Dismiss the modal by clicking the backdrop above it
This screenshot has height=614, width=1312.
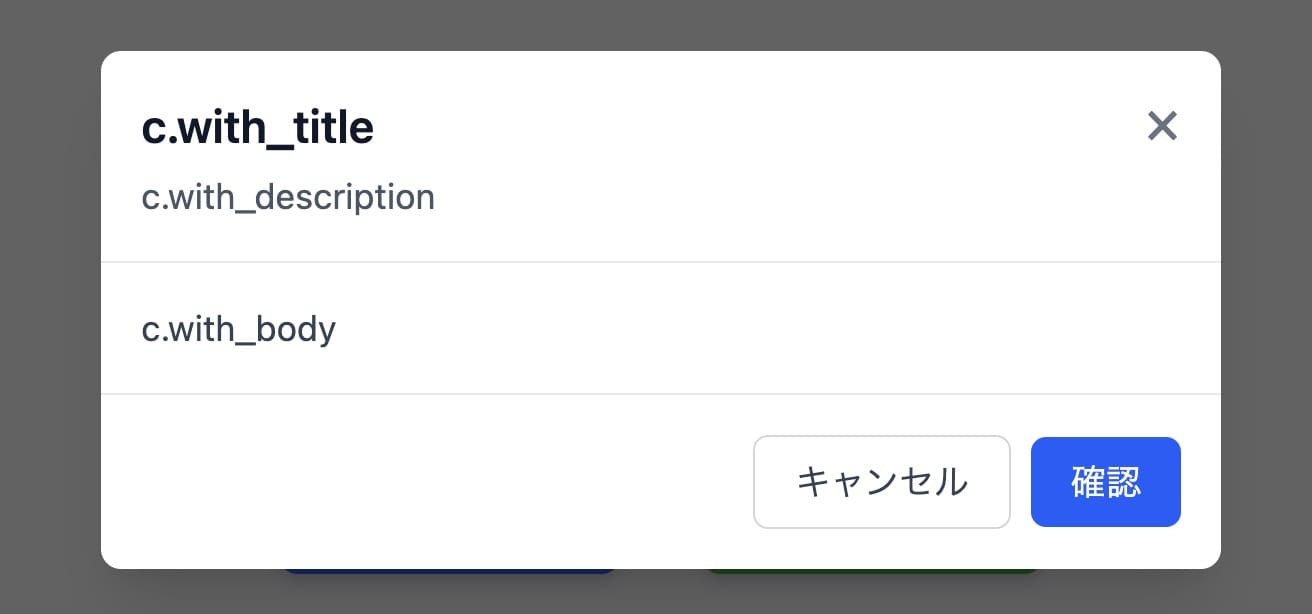(x=656, y=24)
